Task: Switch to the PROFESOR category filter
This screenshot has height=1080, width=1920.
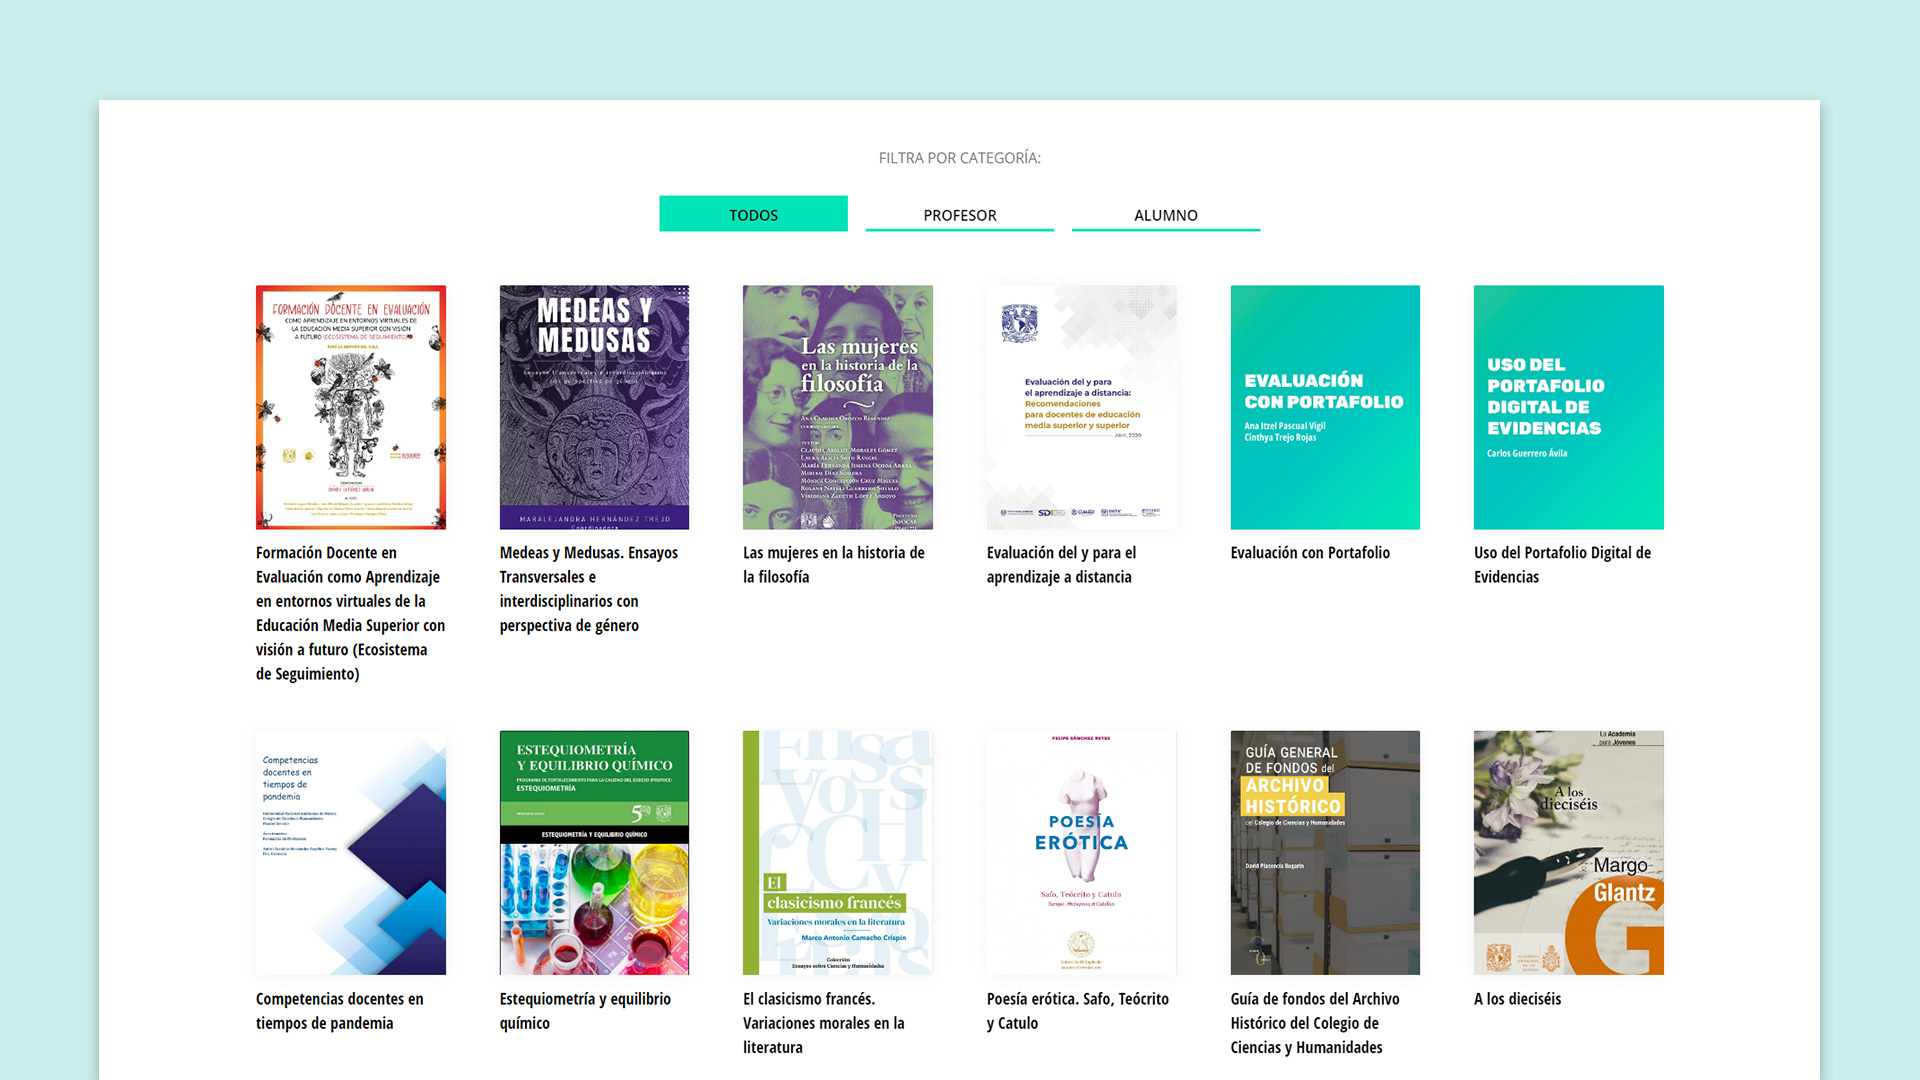Action: [x=959, y=214]
